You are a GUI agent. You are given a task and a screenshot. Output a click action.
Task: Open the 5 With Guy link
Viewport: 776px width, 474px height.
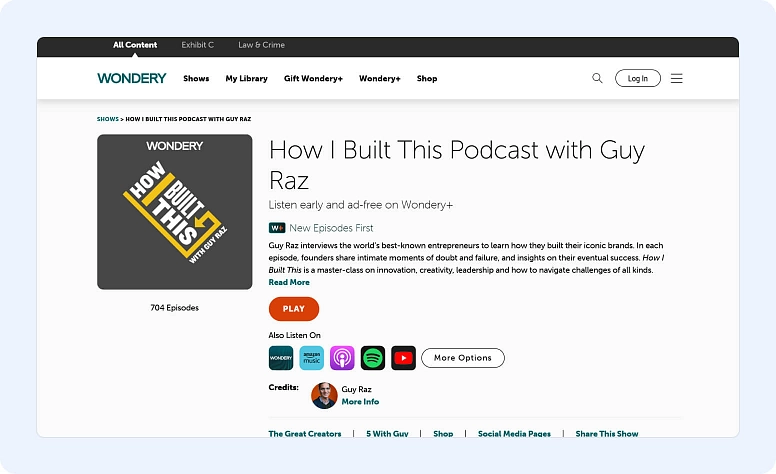tap(387, 433)
